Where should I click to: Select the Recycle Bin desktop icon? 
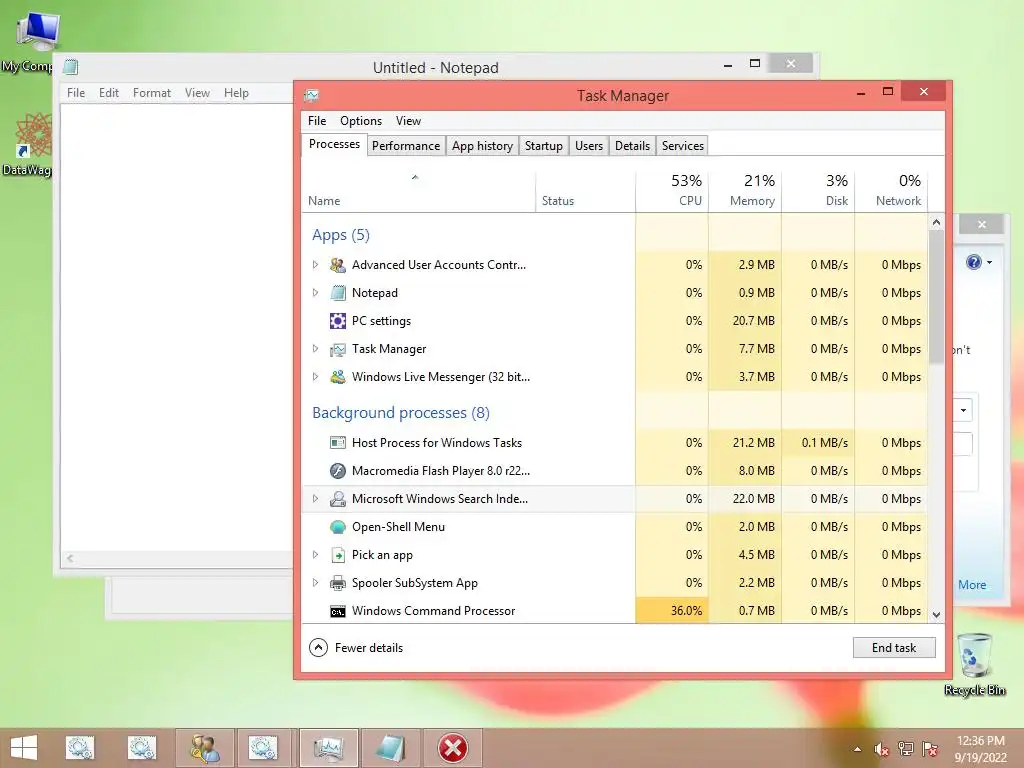974,656
